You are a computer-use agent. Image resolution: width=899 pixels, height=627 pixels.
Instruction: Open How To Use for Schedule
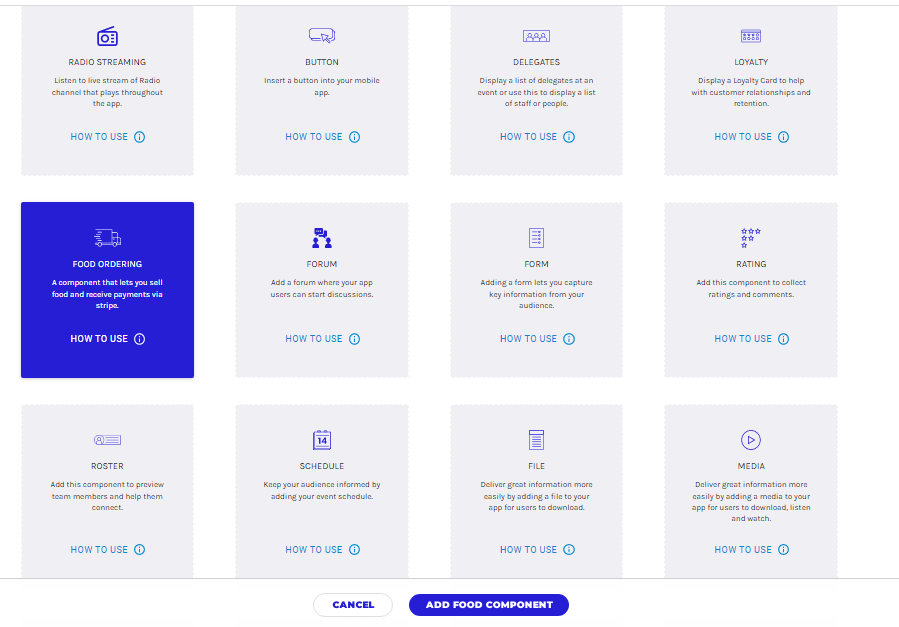(x=314, y=550)
